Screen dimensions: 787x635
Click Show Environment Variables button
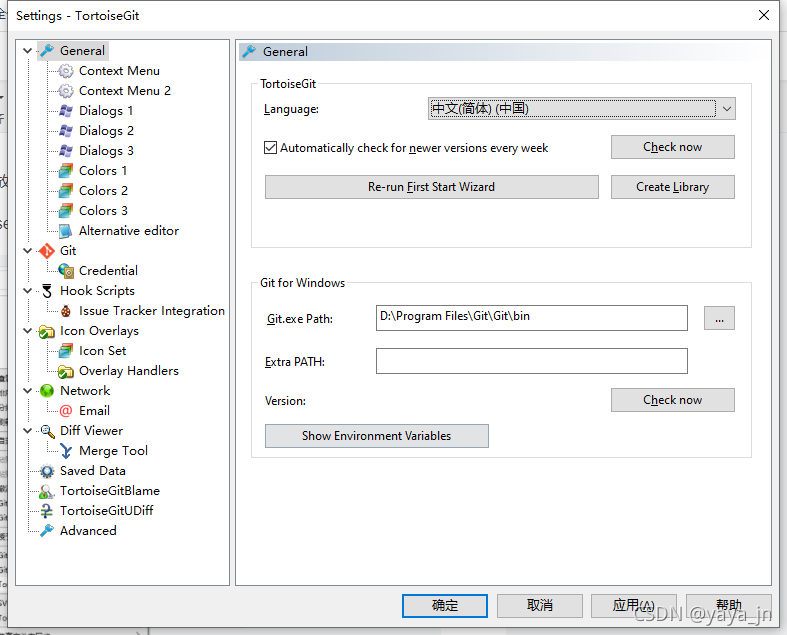point(376,436)
